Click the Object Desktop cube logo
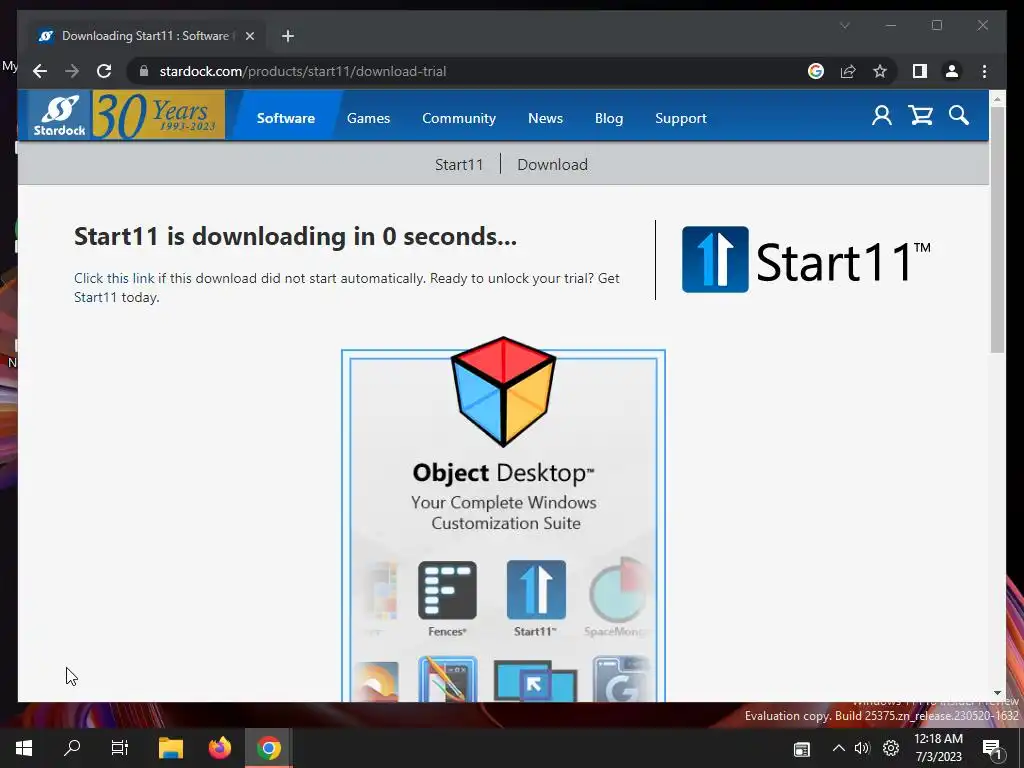Viewport: 1024px width, 768px height. [x=504, y=392]
